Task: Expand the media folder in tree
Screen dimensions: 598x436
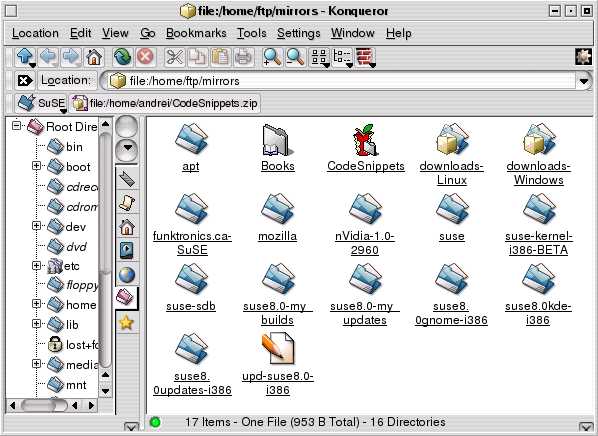Action: click(36, 364)
